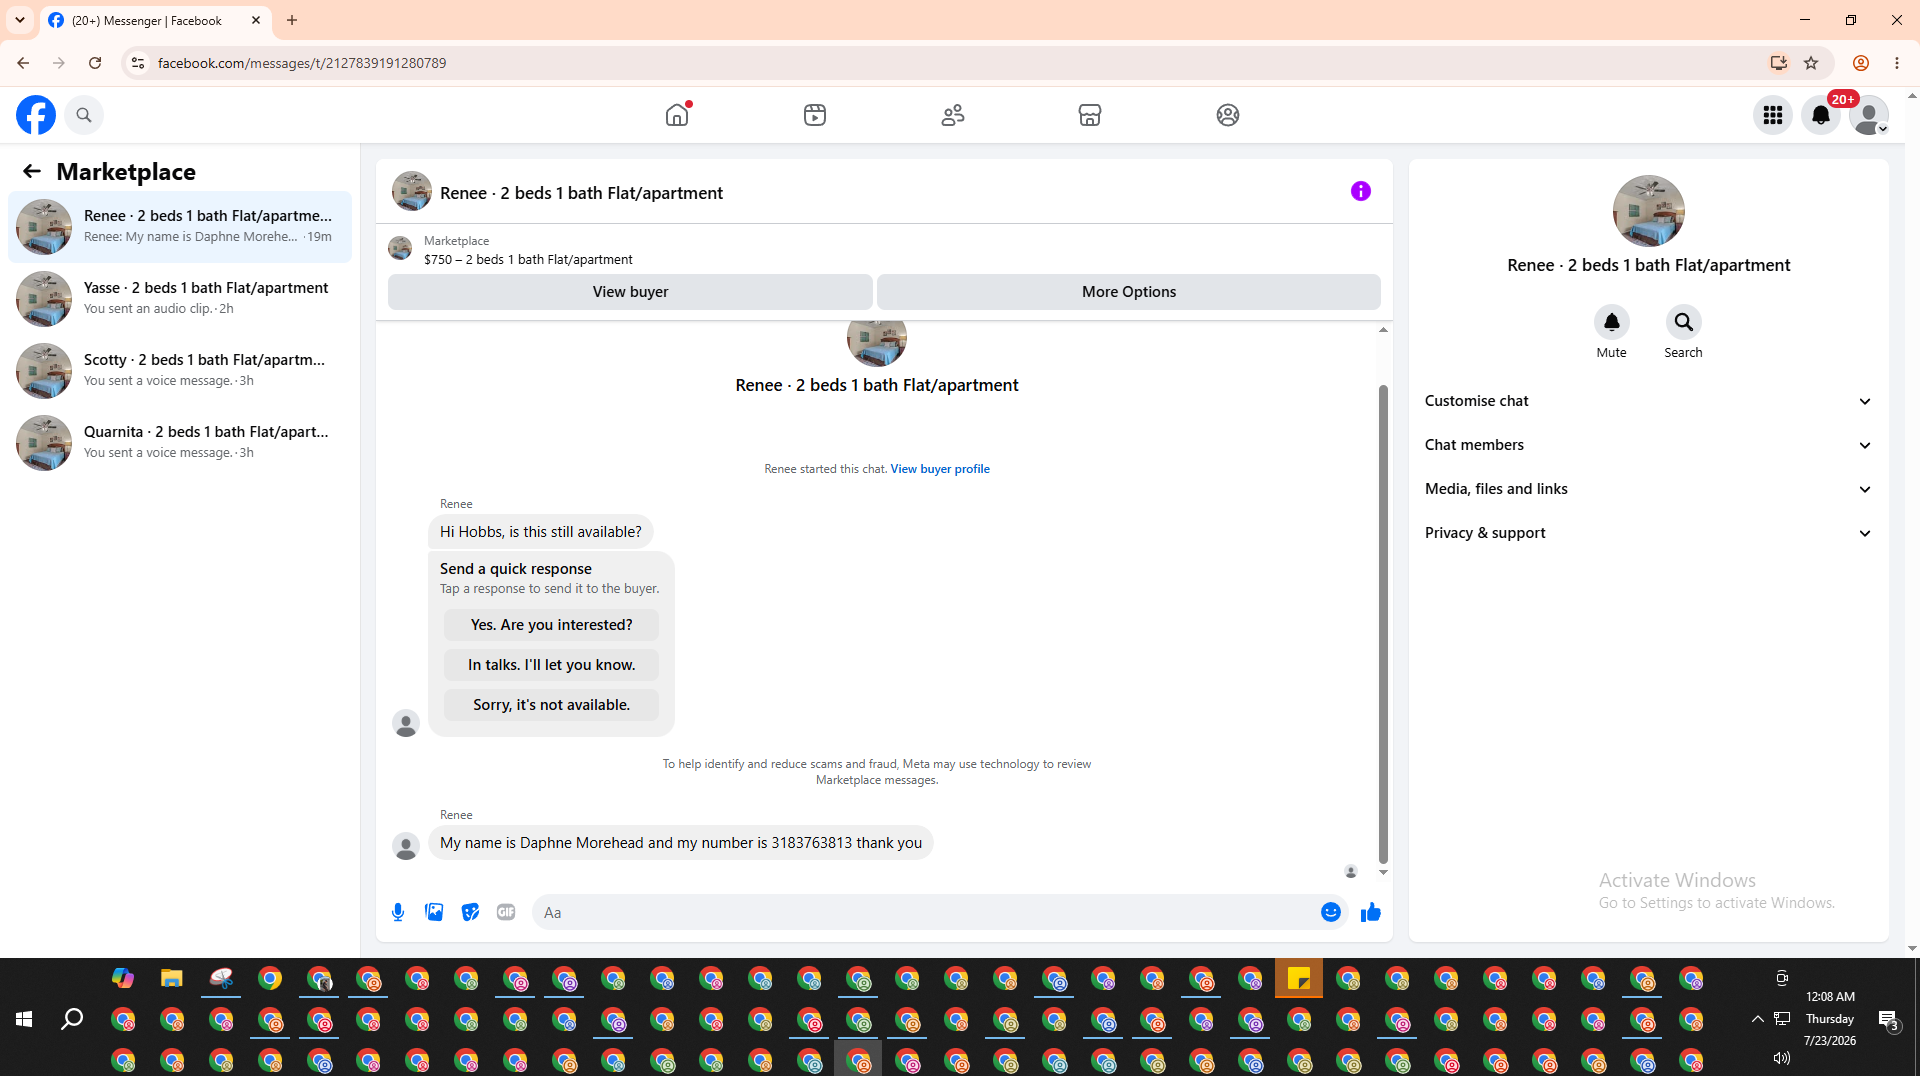Open Chrome menu three dots
This screenshot has width=1920, height=1076.
click(x=1897, y=63)
